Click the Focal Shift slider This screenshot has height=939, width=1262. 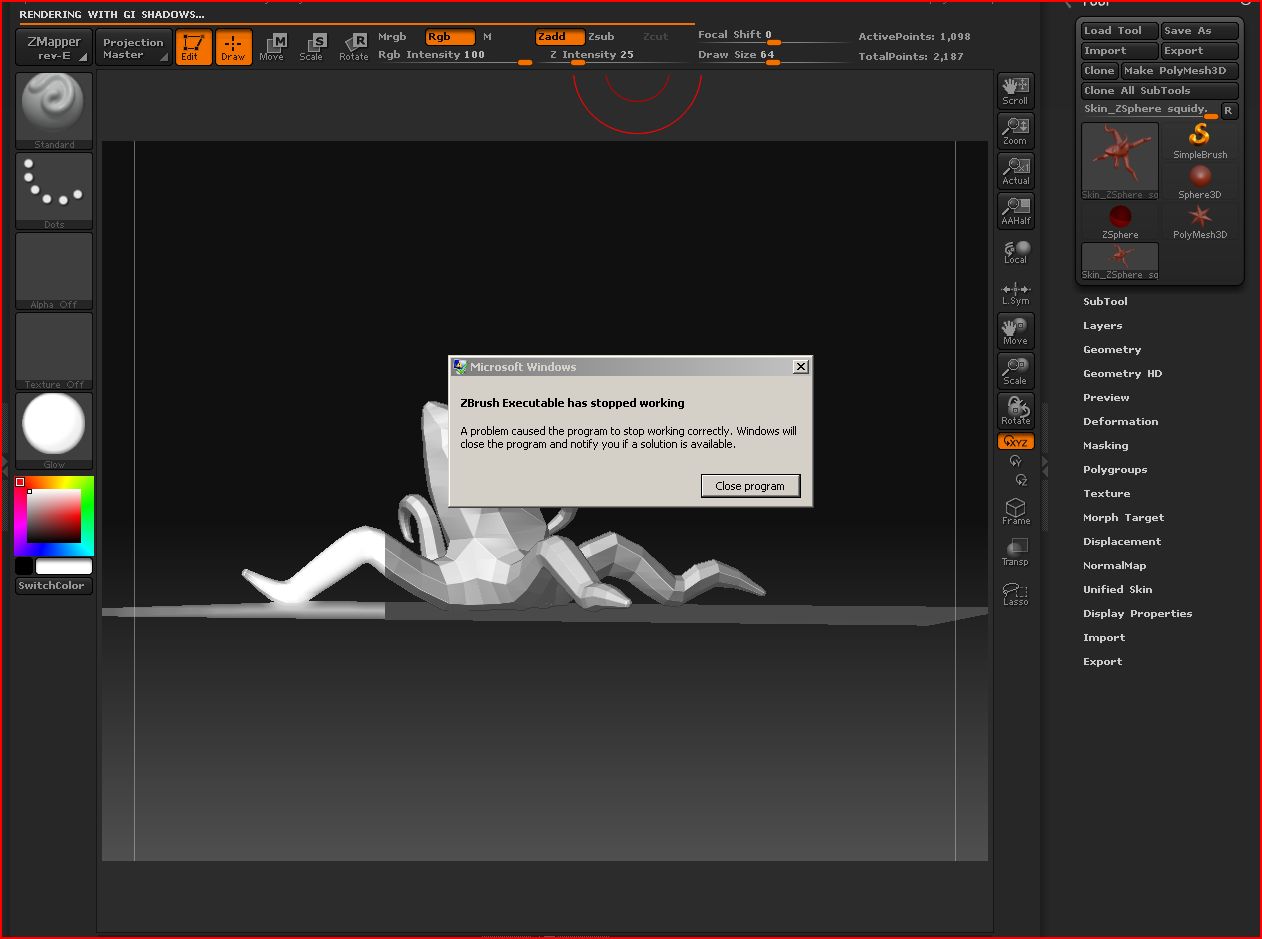point(773,36)
